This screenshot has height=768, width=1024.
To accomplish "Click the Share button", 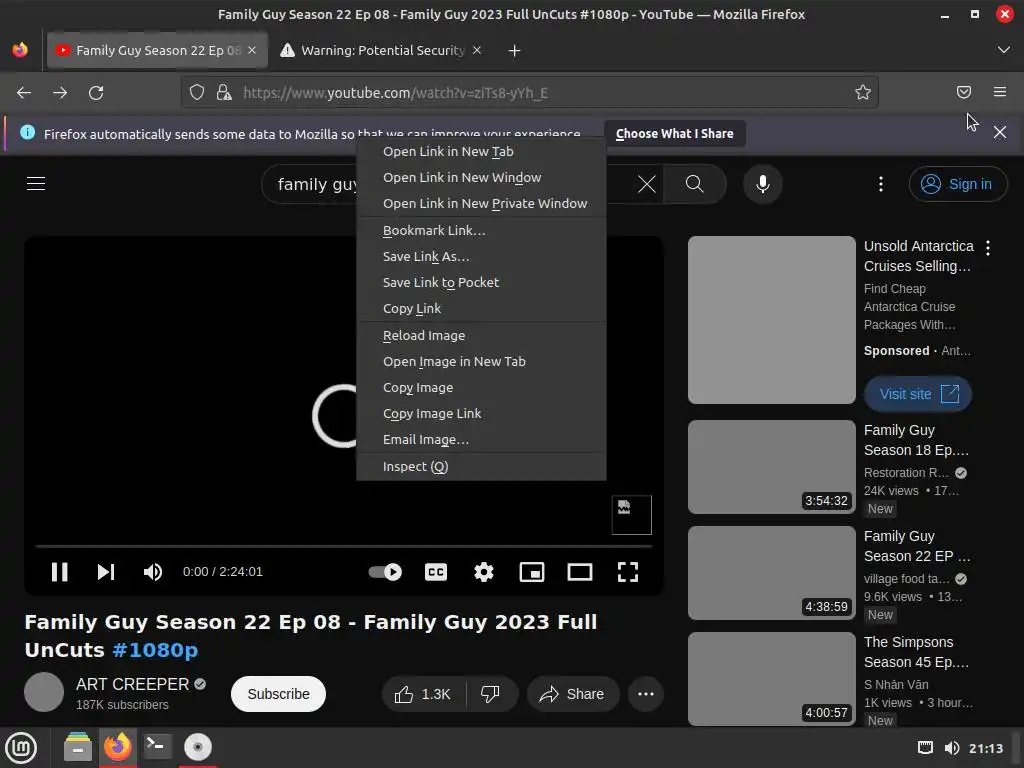I will 571,694.
